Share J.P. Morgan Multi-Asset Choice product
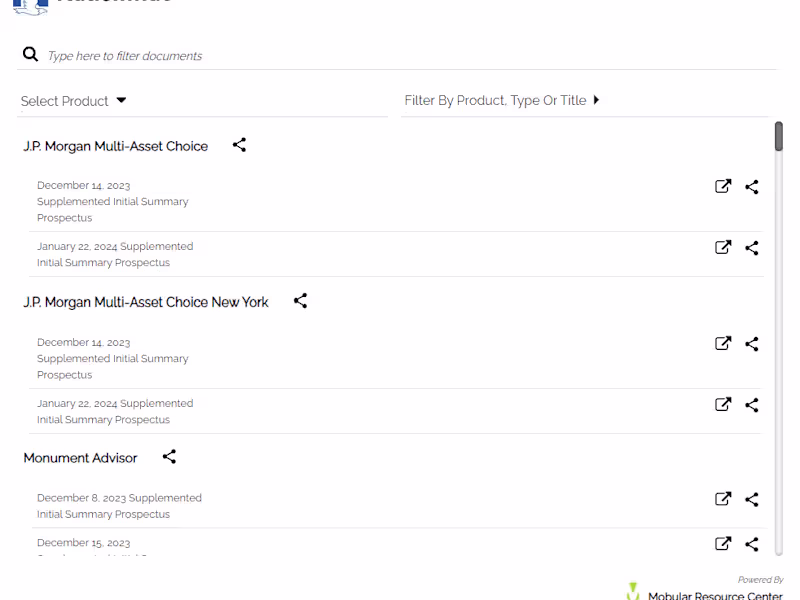Viewport: 800px width, 600px height. pyautogui.click(x=239, y=145)
